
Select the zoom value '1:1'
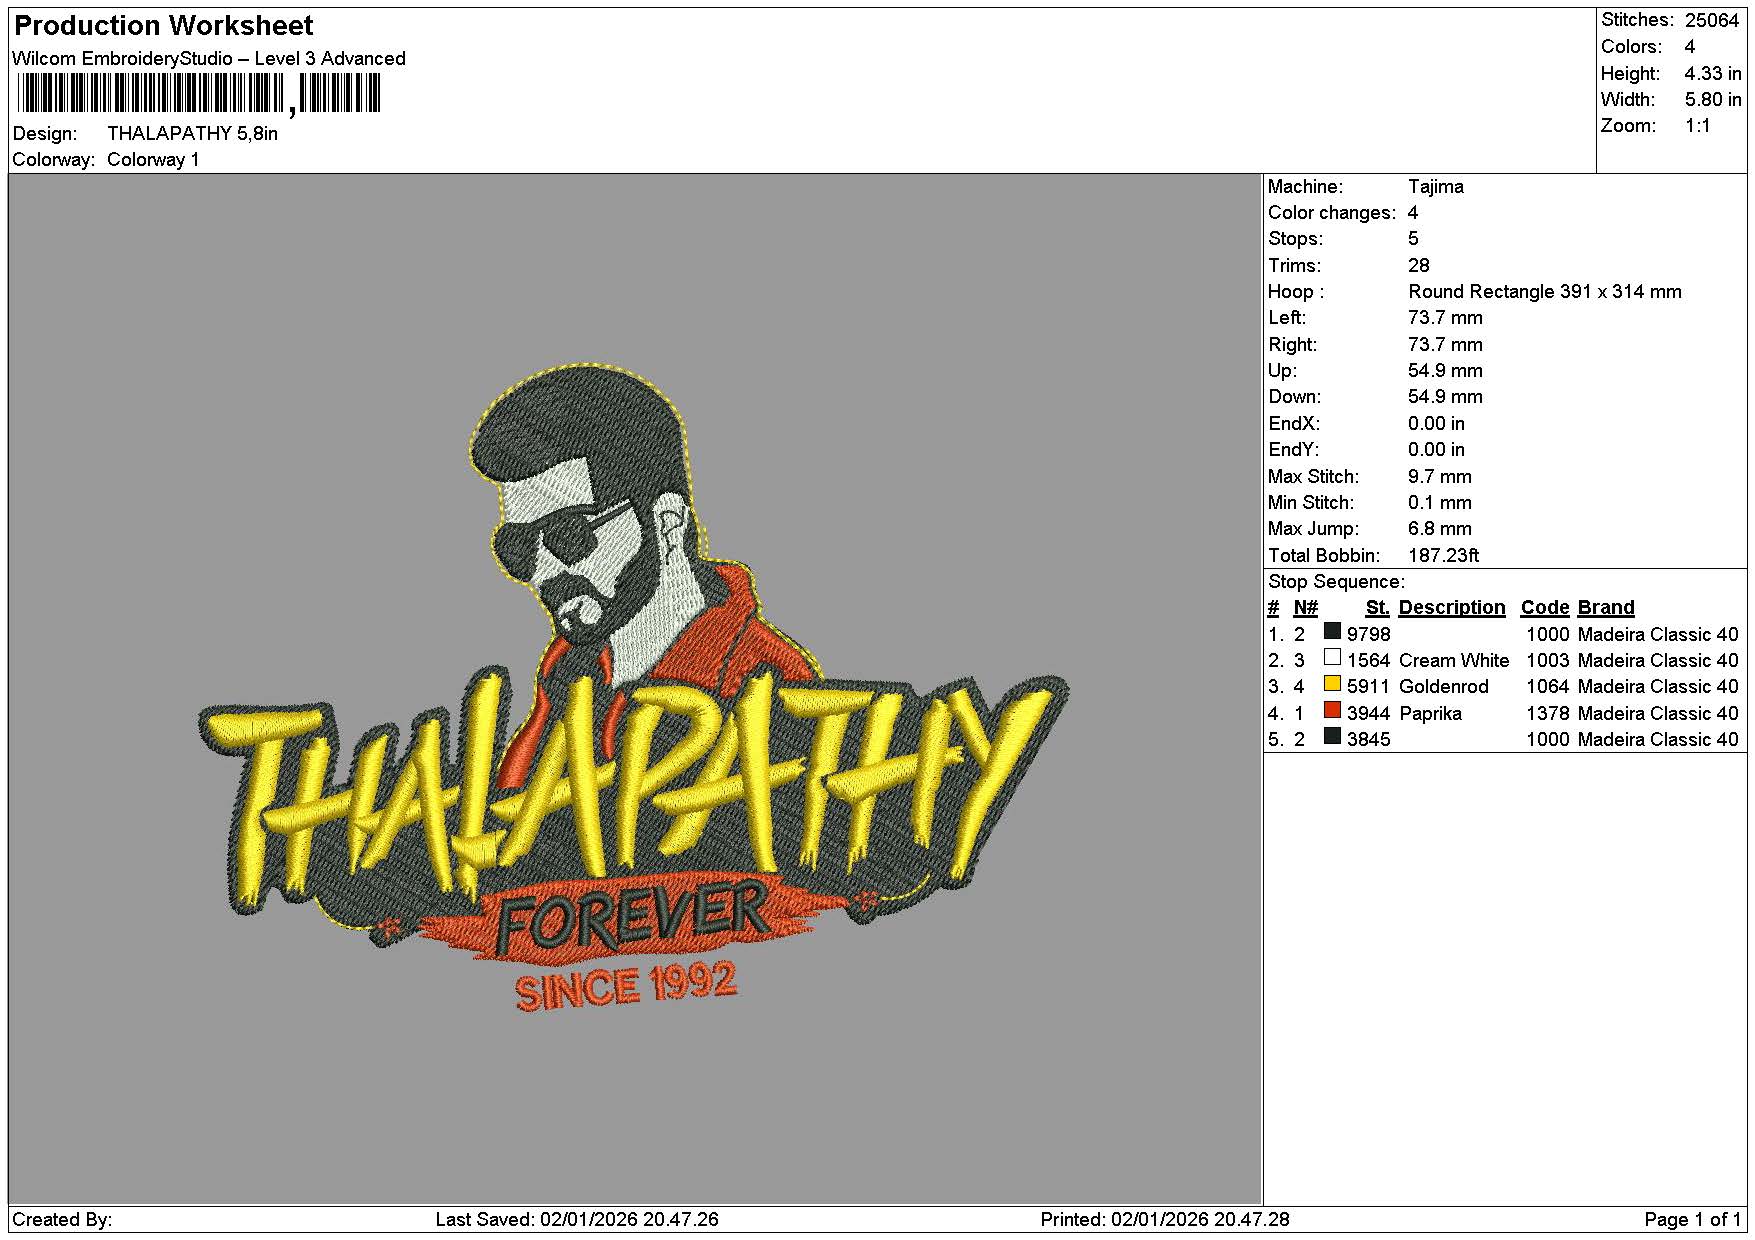pos(1698,126)
